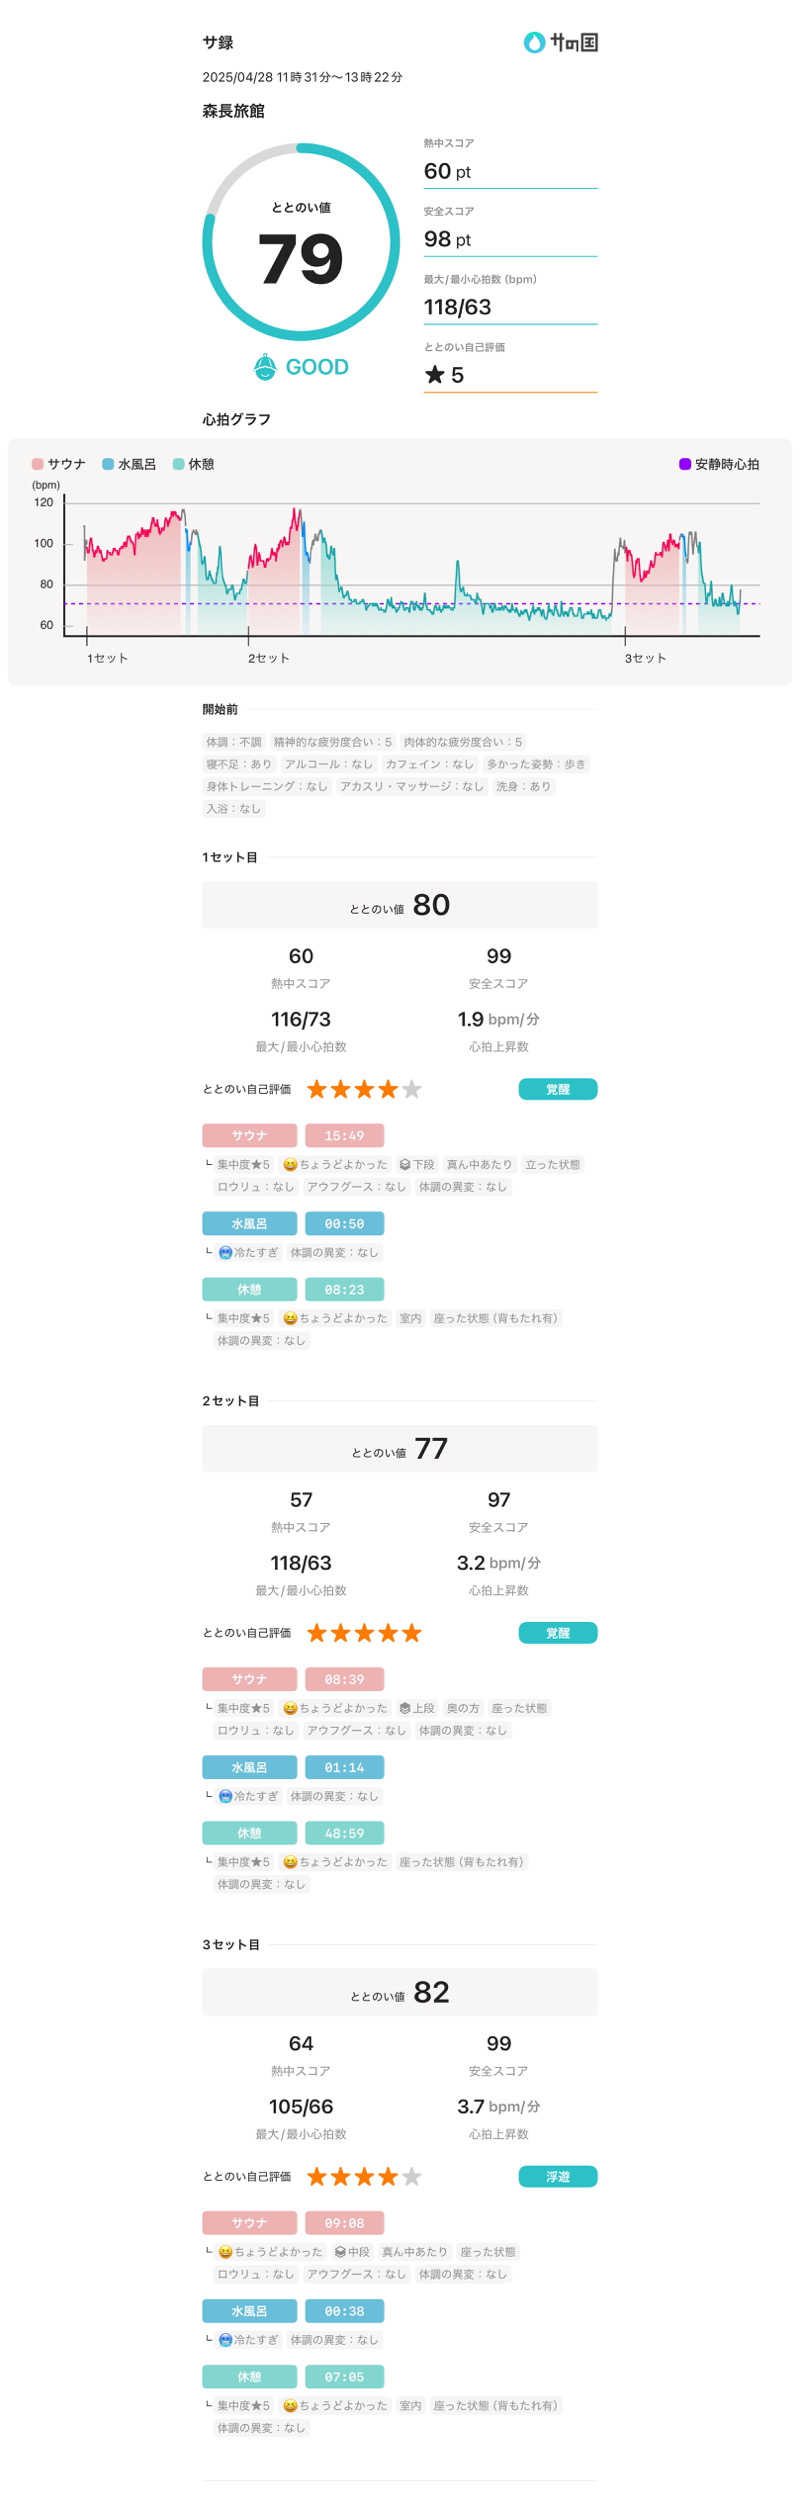800x2512 pixels.
Task: Click the GOOD sauna hat icon
Action: (264, 367)
